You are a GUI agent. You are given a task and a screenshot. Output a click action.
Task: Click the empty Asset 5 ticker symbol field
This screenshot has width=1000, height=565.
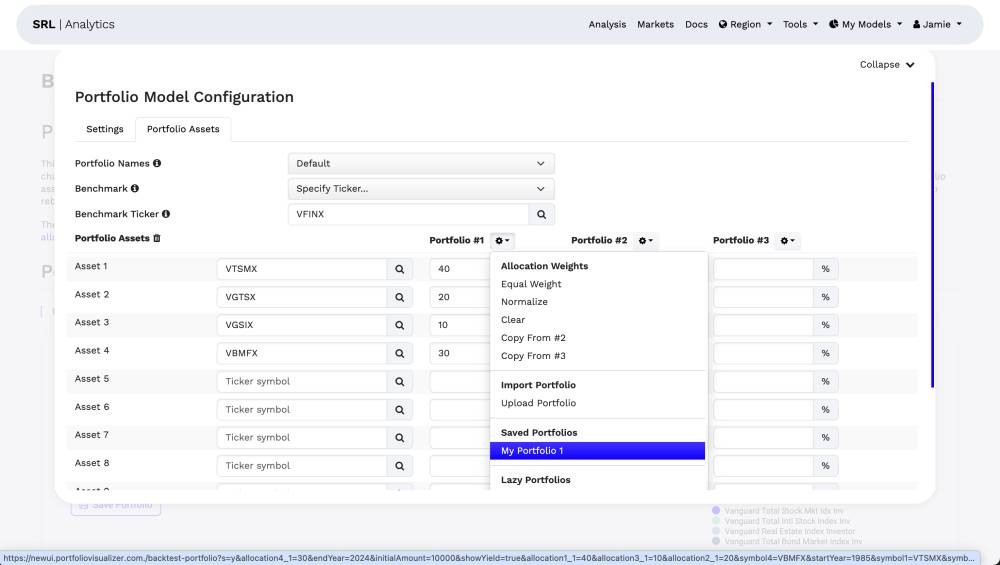302,381
